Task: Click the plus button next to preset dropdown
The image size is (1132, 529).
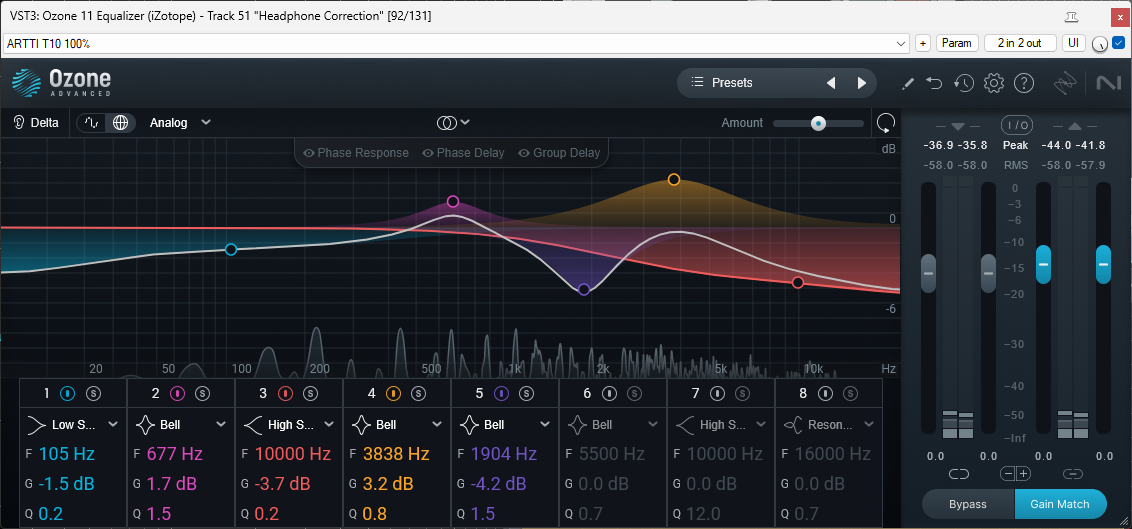Action: tap(922, 43)
